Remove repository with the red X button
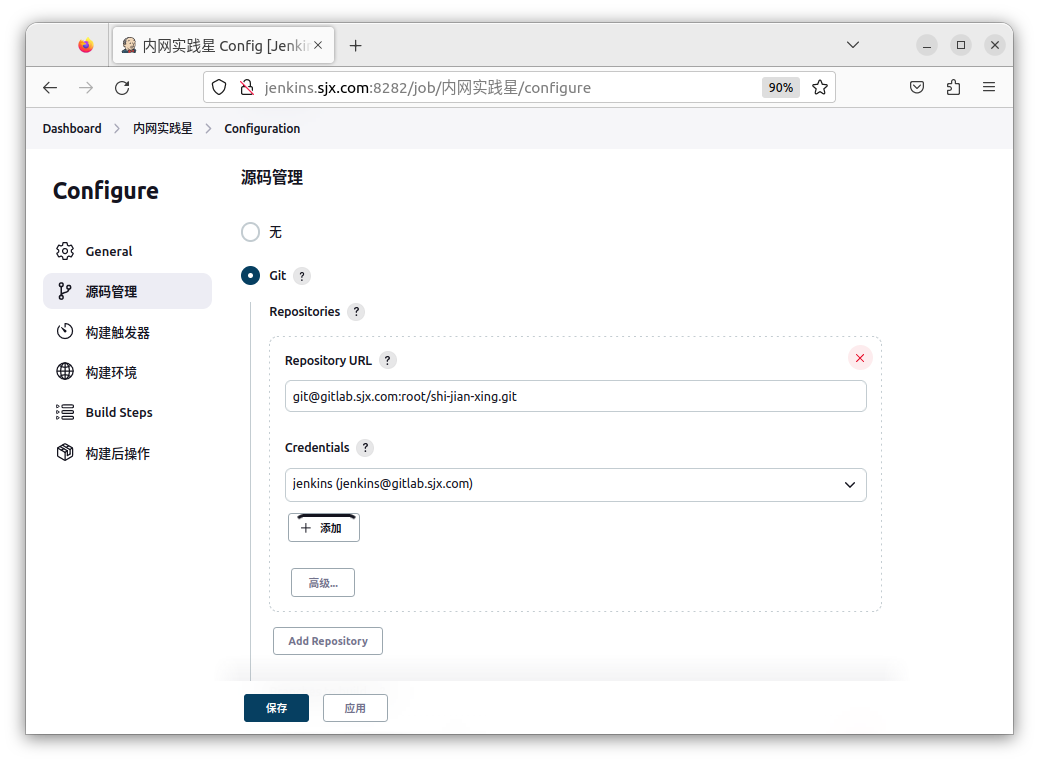Screen dimensions: 1039x763 pos(860,358)
